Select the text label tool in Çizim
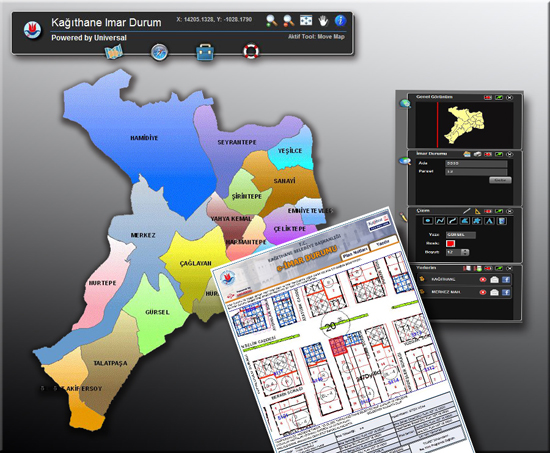This screenshot has width=550, height=453. [x=489, y=221]
